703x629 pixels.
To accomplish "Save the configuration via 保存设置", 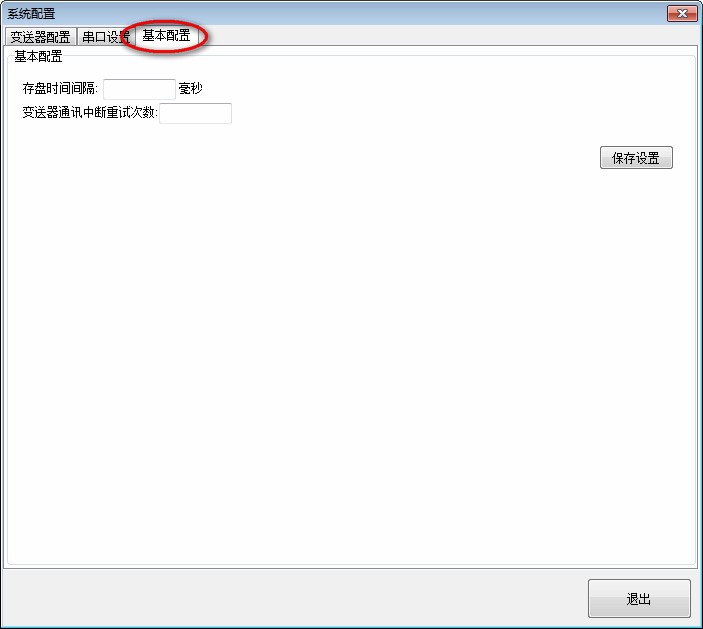I will 636,158.
